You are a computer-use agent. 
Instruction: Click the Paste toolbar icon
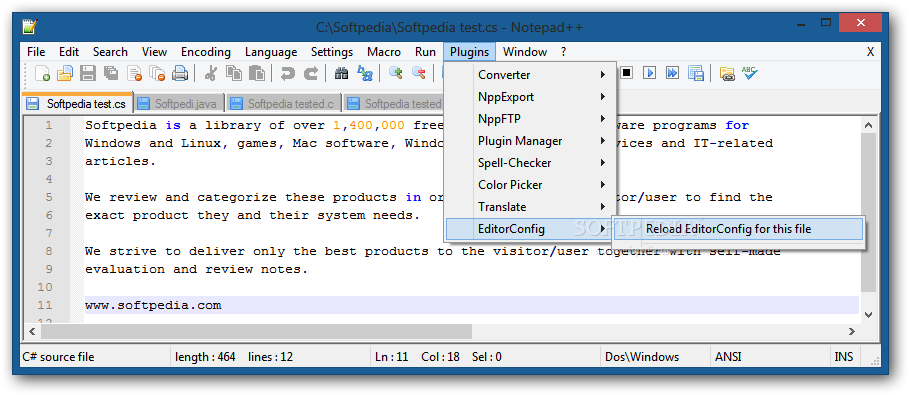coord(257,73)
